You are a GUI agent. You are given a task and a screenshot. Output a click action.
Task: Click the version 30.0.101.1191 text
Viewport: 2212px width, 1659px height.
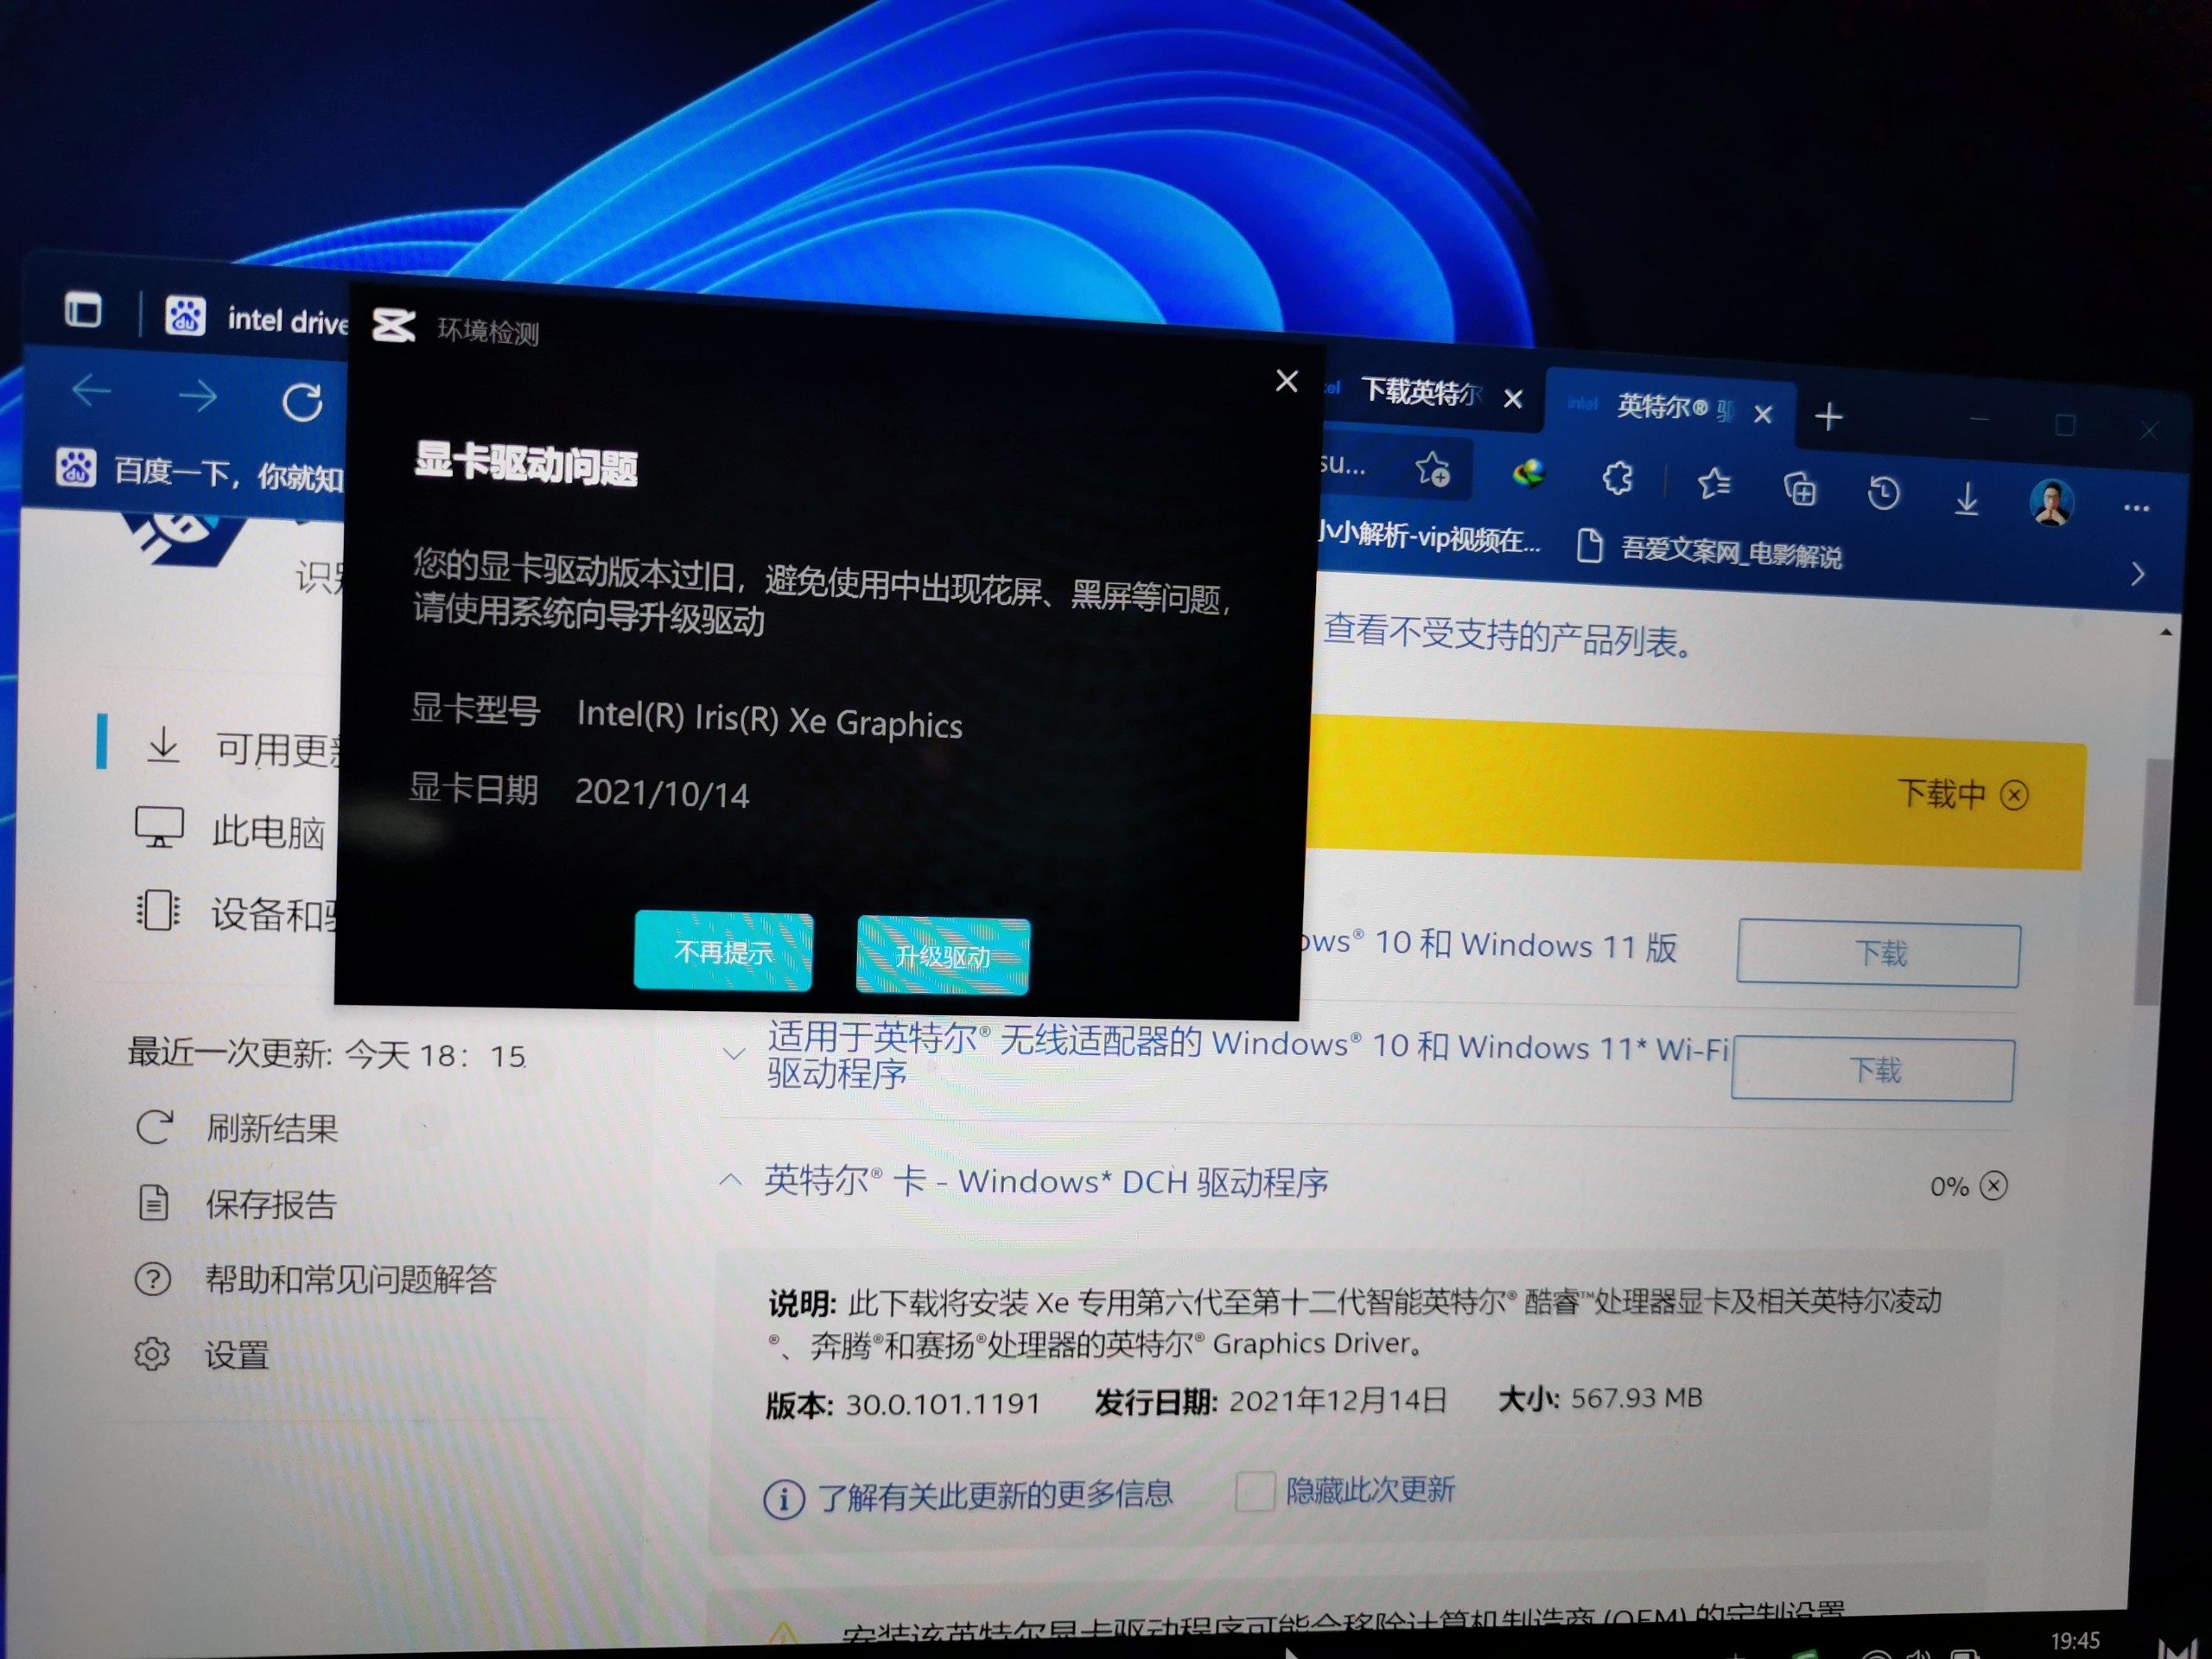tap(943, 1404)
